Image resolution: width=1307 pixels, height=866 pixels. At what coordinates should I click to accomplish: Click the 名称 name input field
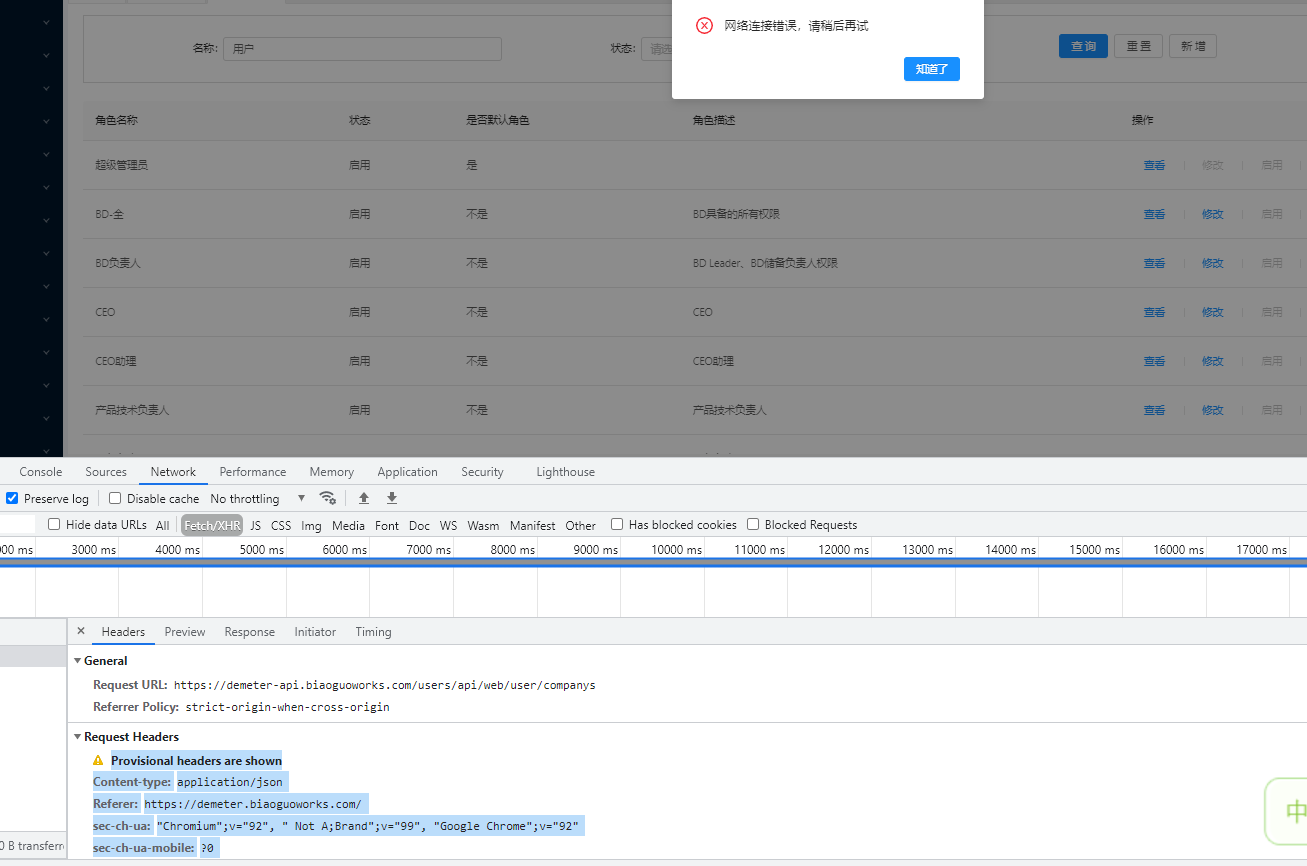362,49
